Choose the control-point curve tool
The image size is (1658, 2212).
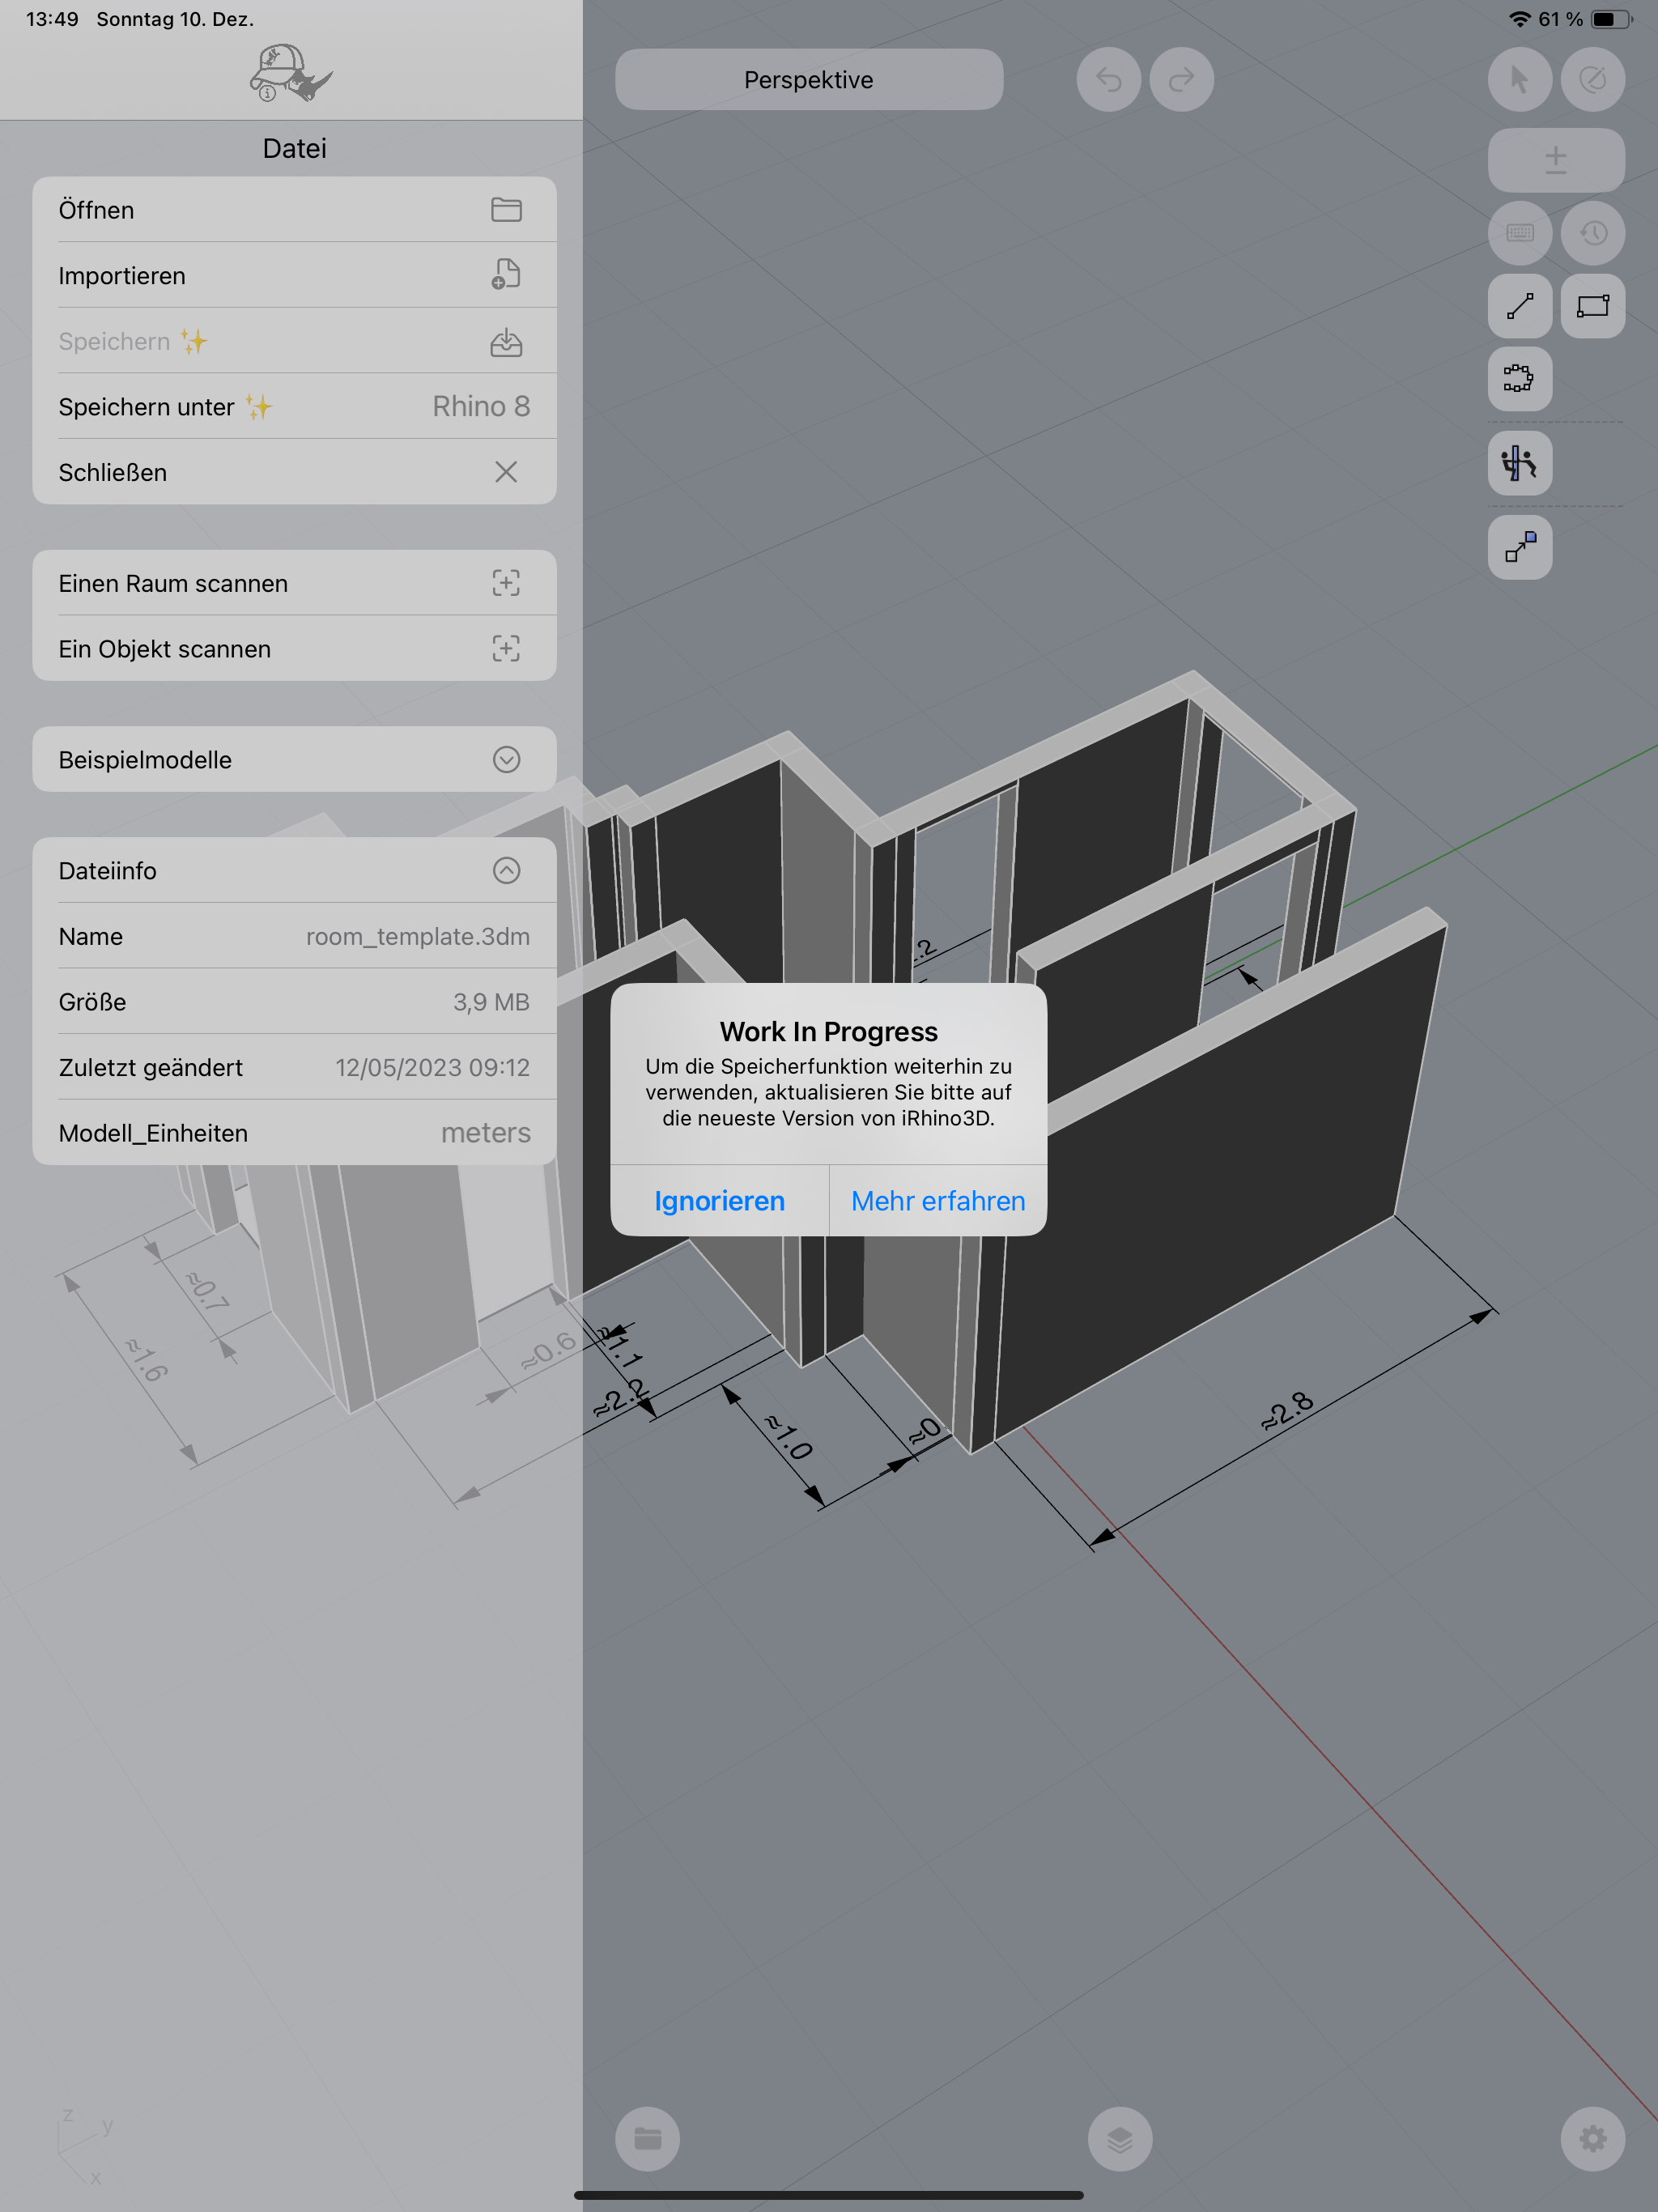pos(1519,379)
